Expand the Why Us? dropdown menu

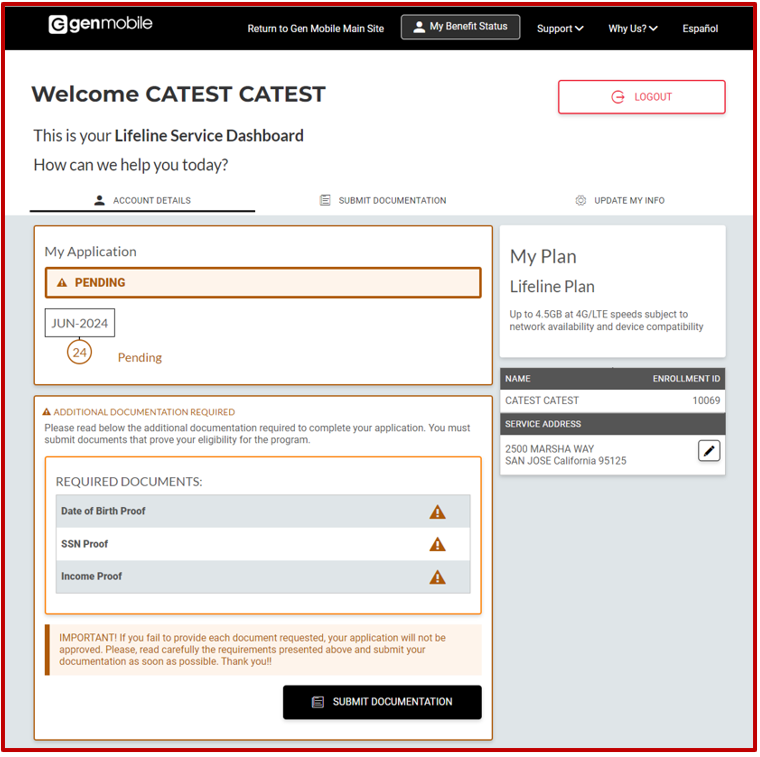[633, 29]
